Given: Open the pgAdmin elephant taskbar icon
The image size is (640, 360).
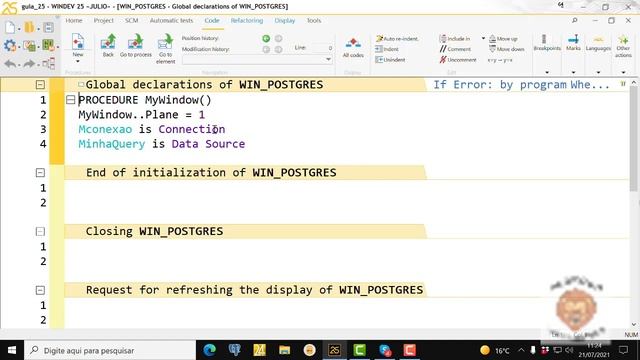Looking at the screenshot, I should [x=234, y=350].
